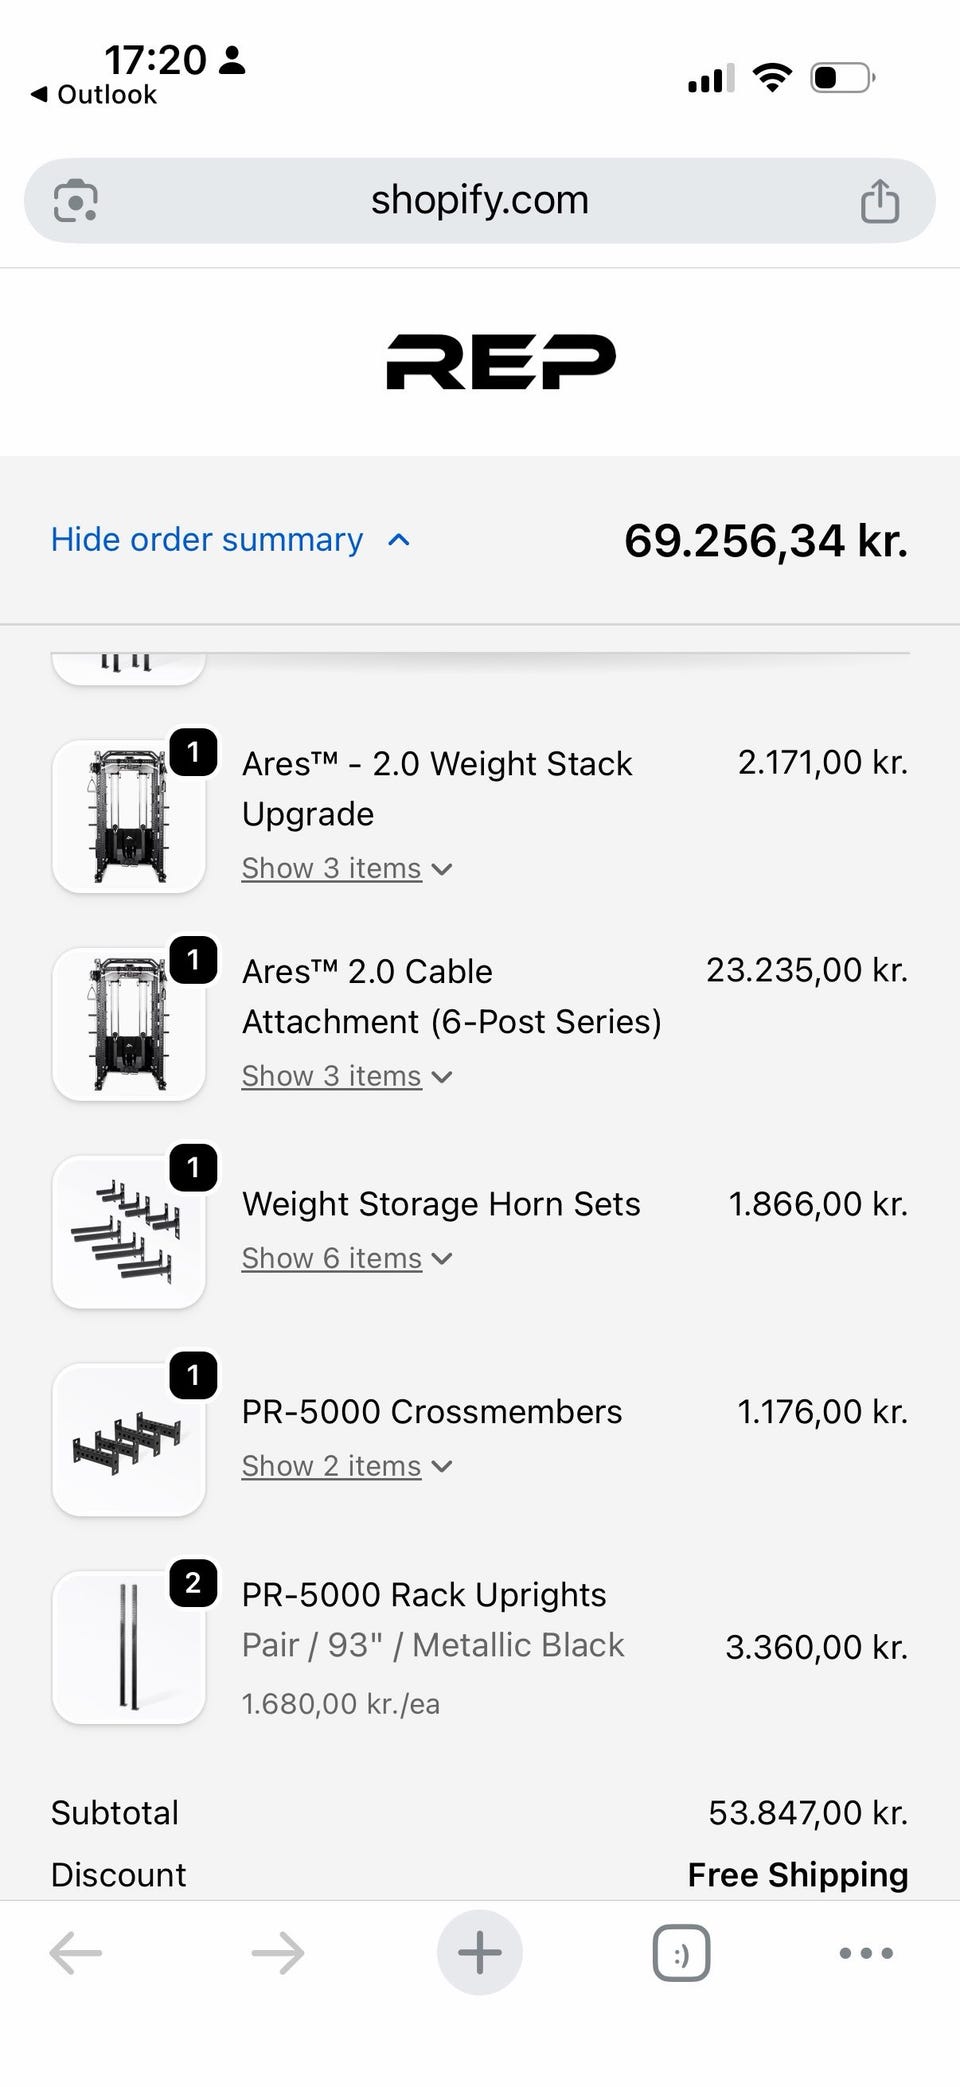The height and width of the screenshot is (2087, 960).
Task: Tap the Weight Storage Horn Sets thumbnail
Action: (x=129, y=1232)
